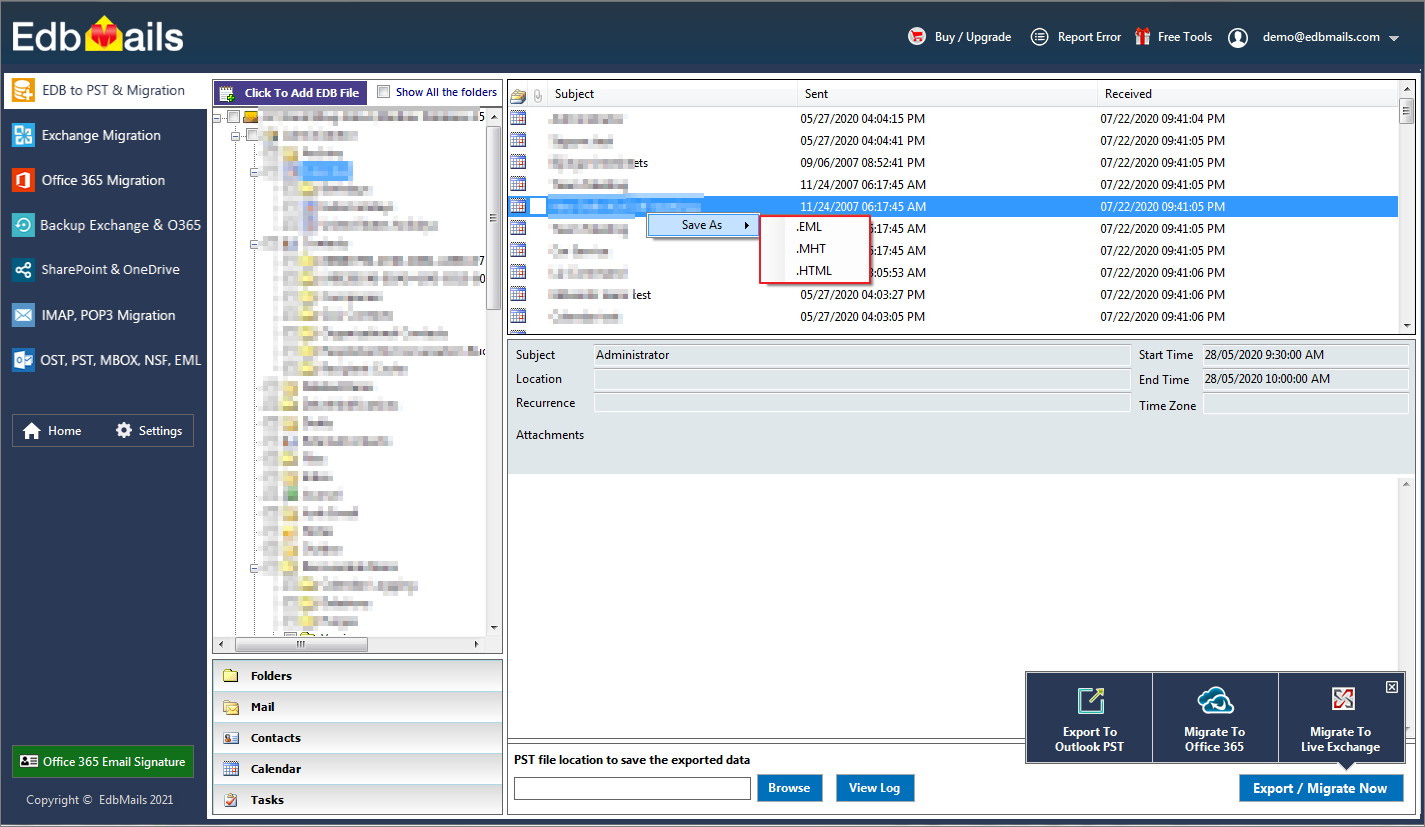
Task: Click the folder icon in the list header
Action: pos(518,96)
